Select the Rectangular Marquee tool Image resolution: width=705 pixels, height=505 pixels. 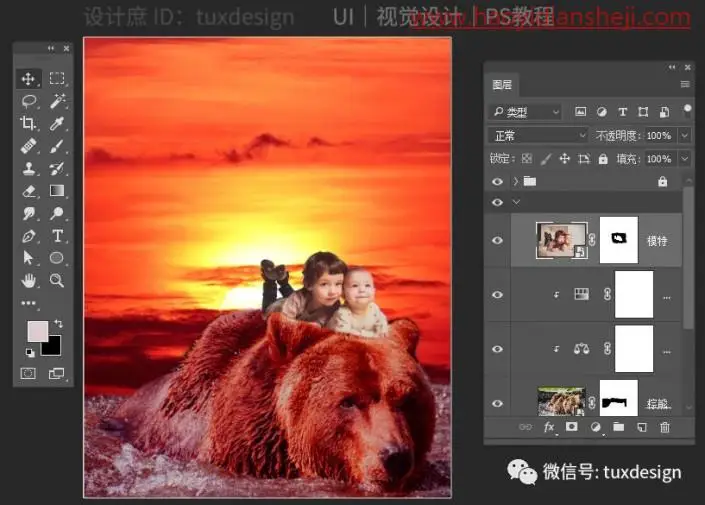[57, 78]
